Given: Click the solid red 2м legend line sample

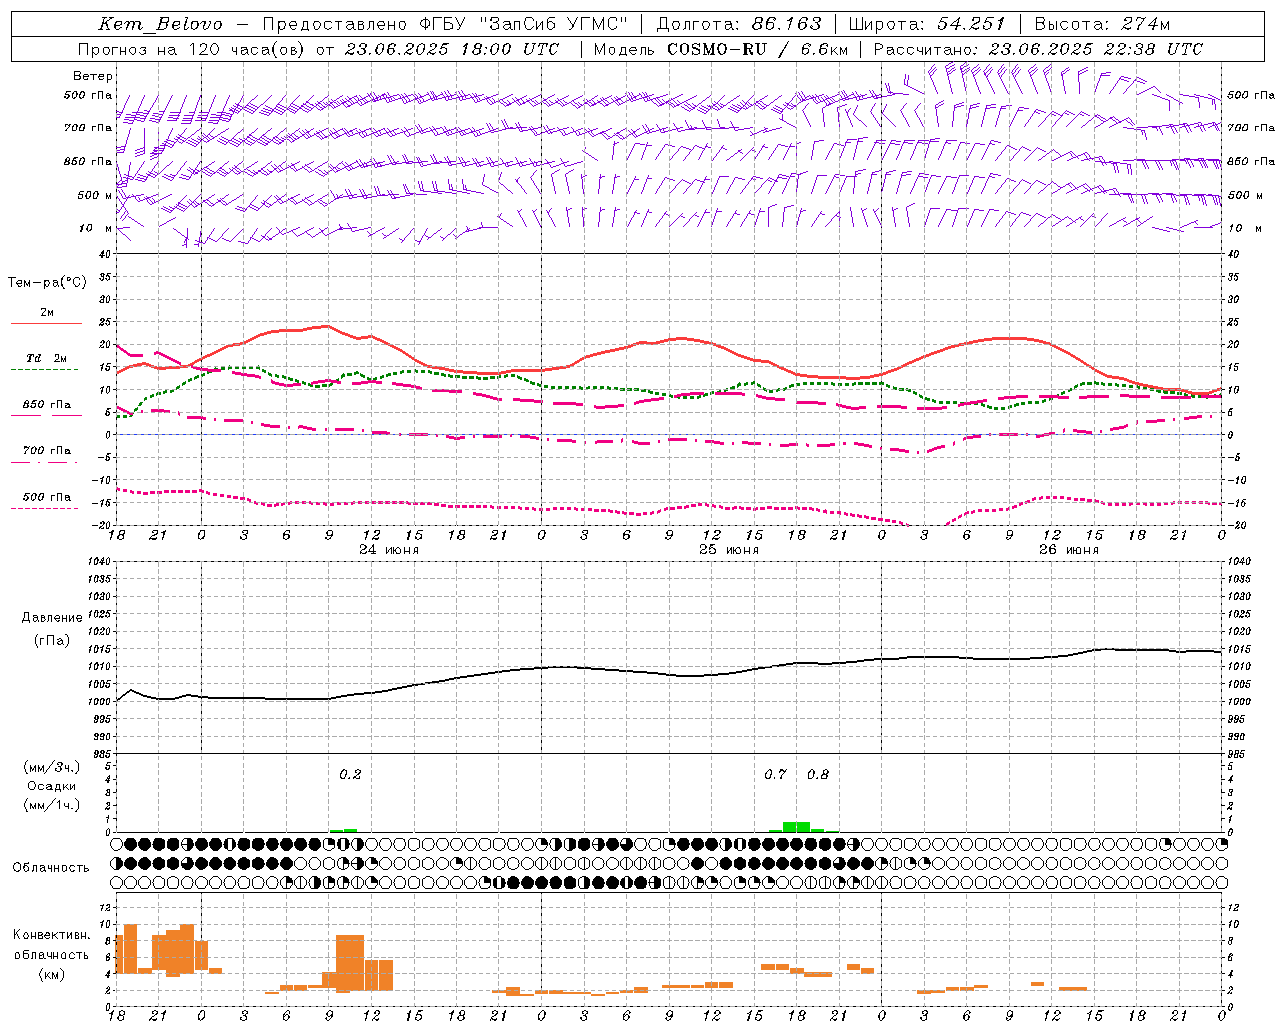Looking at the screenshot, I should coord(46,324).
